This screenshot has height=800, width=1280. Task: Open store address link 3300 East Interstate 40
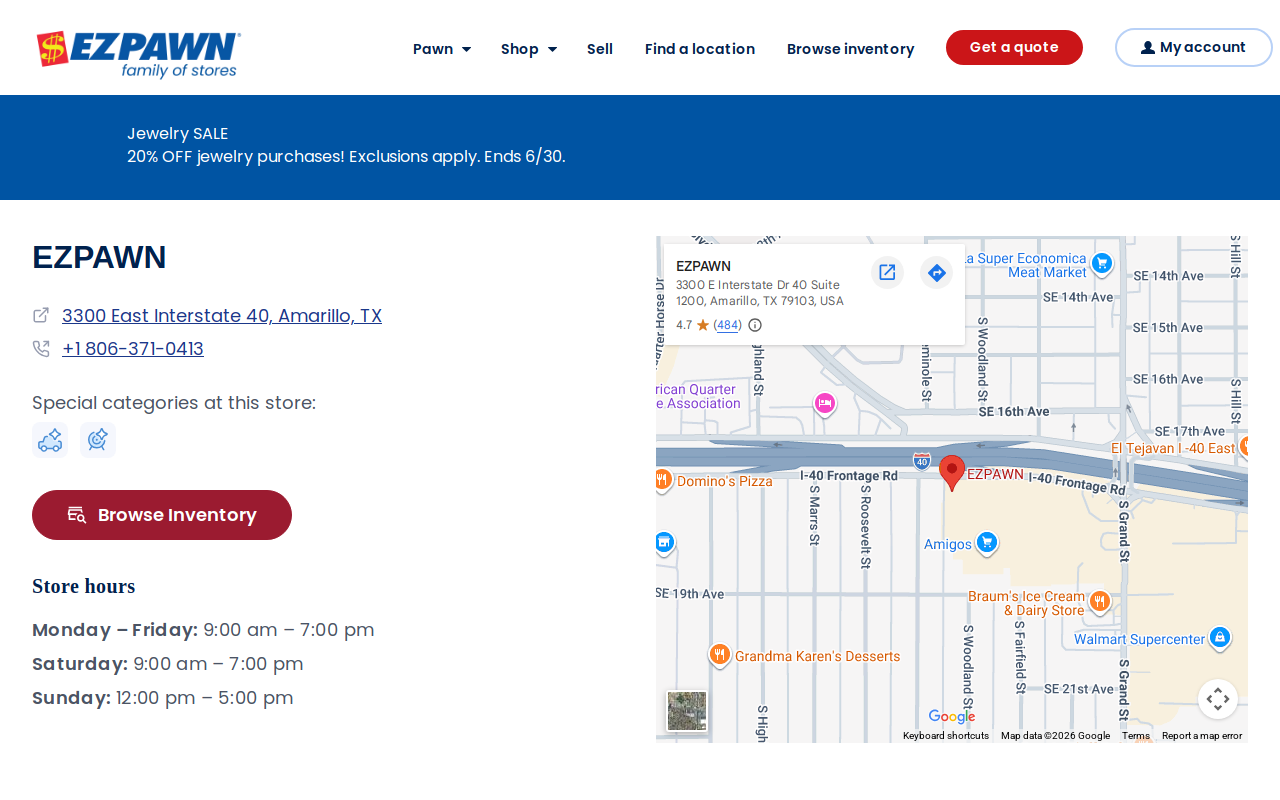222,315
